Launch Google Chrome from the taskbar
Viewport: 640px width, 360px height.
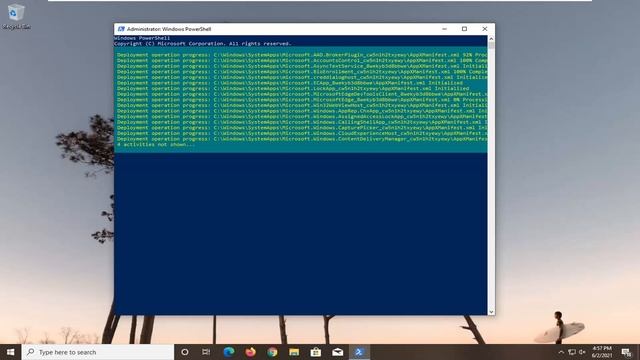[x=272, y=352]
